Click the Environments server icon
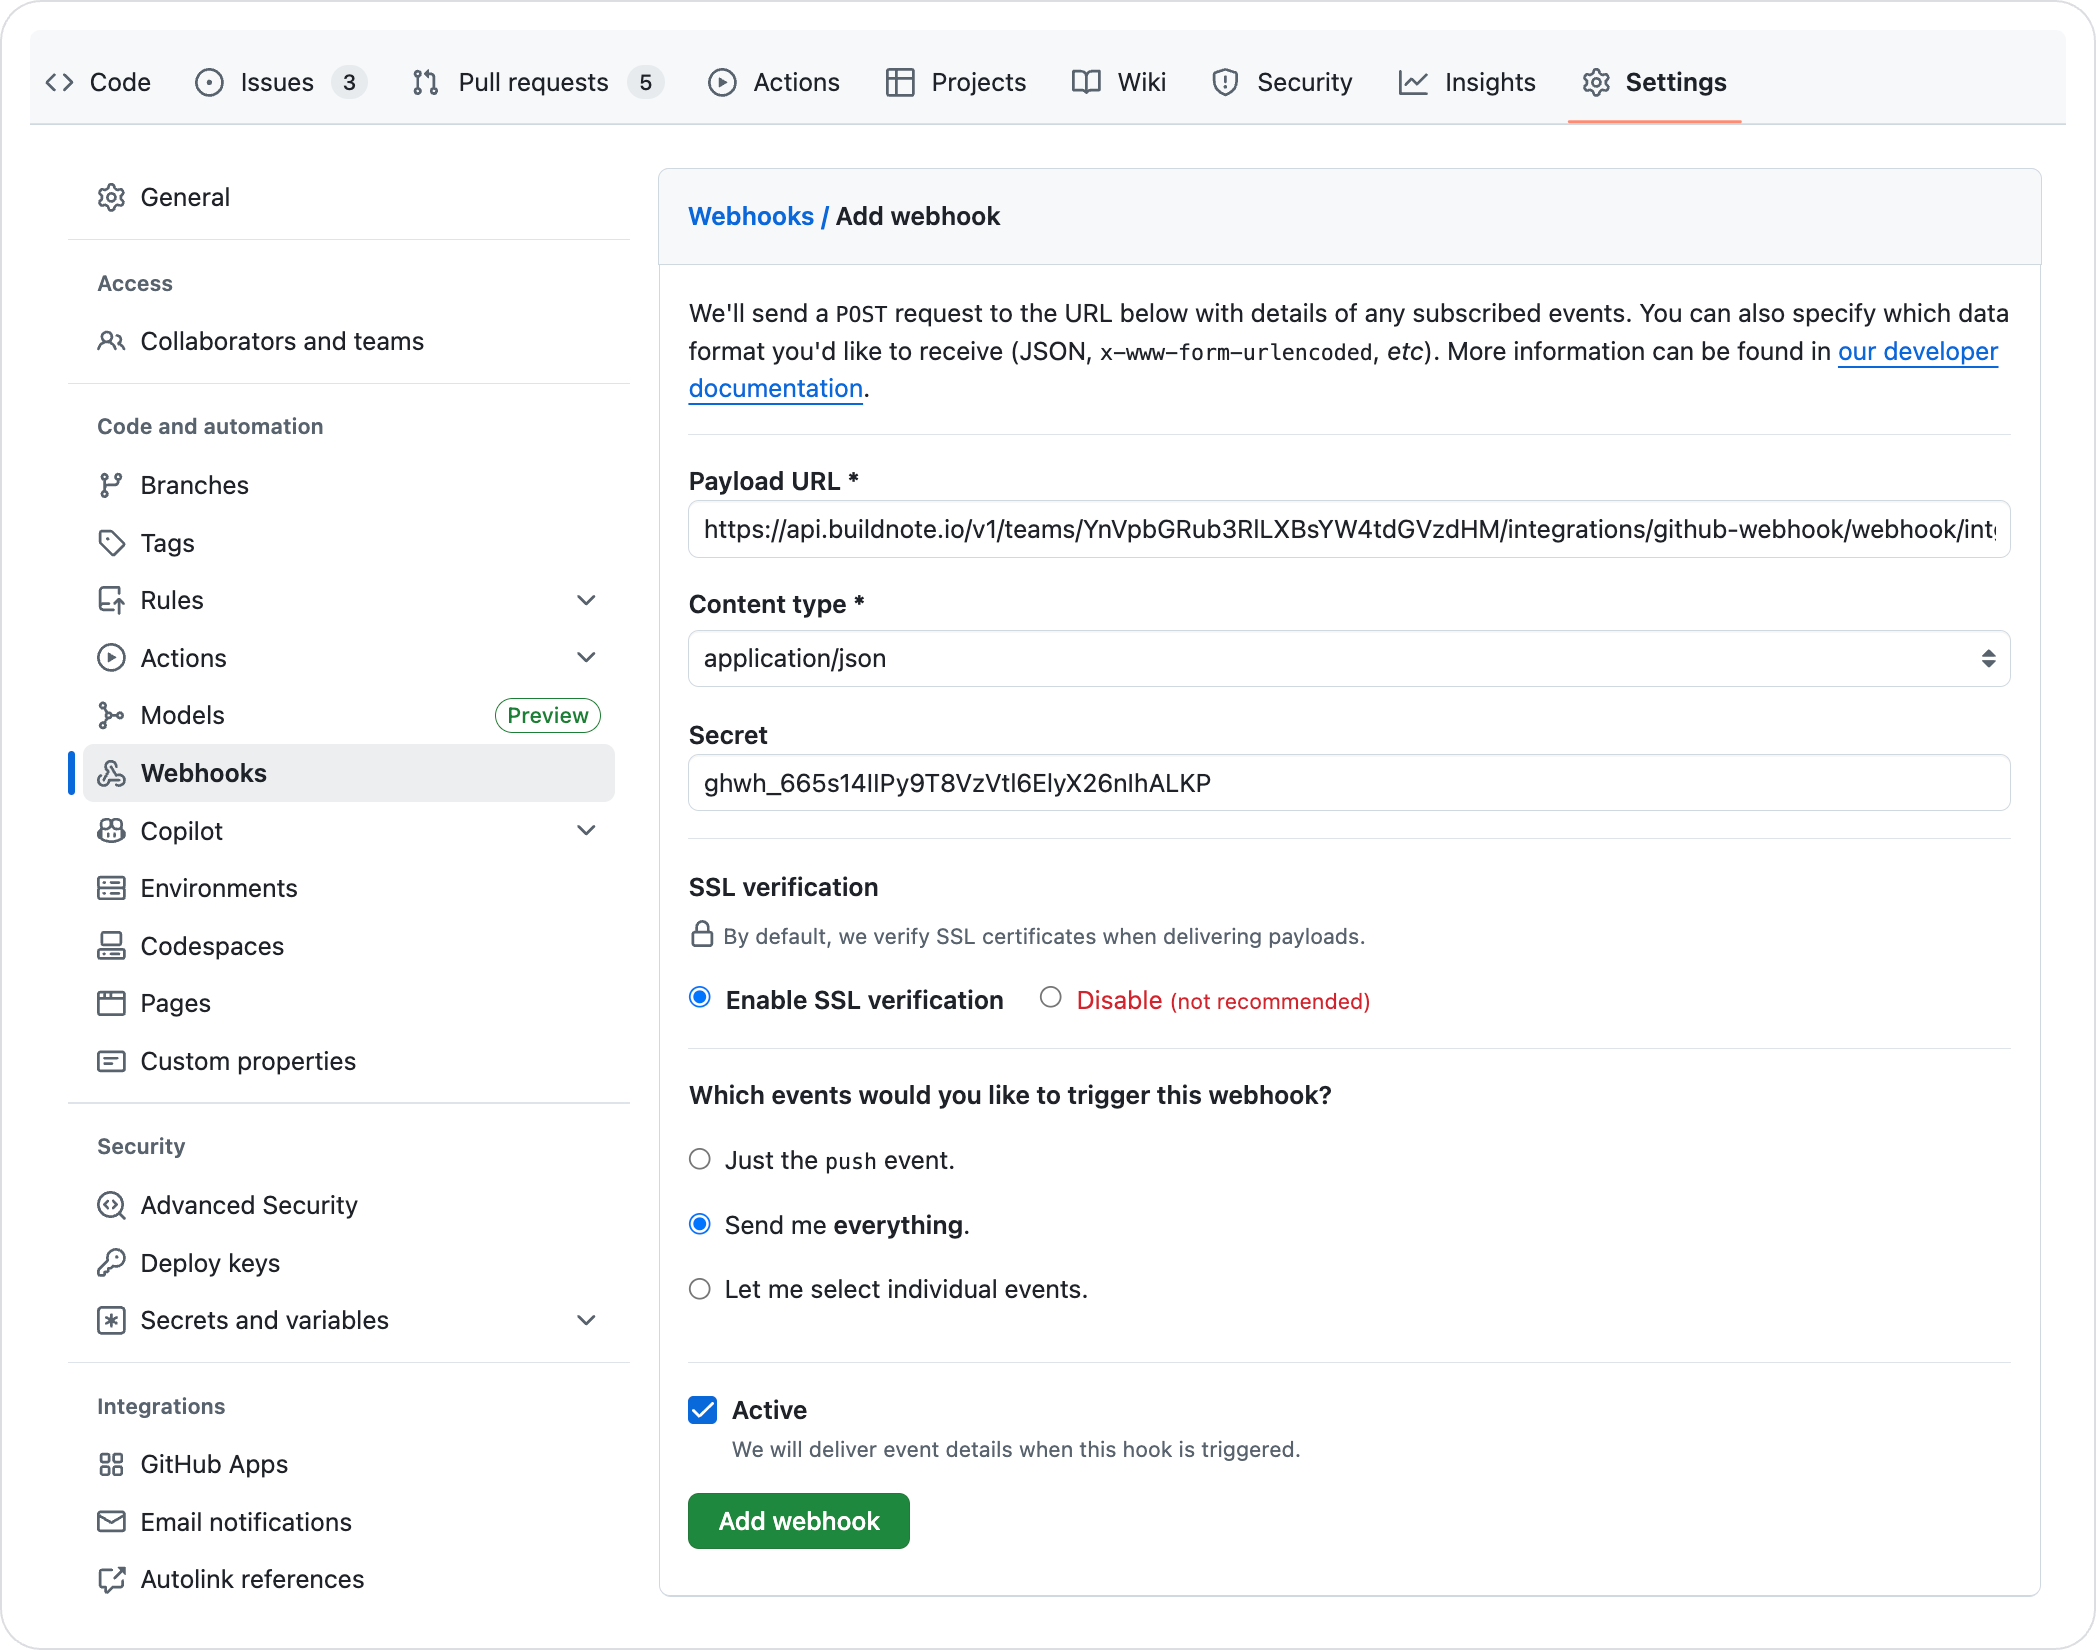The height and width of the screenshot is (1650, 2096). point(111,888)
